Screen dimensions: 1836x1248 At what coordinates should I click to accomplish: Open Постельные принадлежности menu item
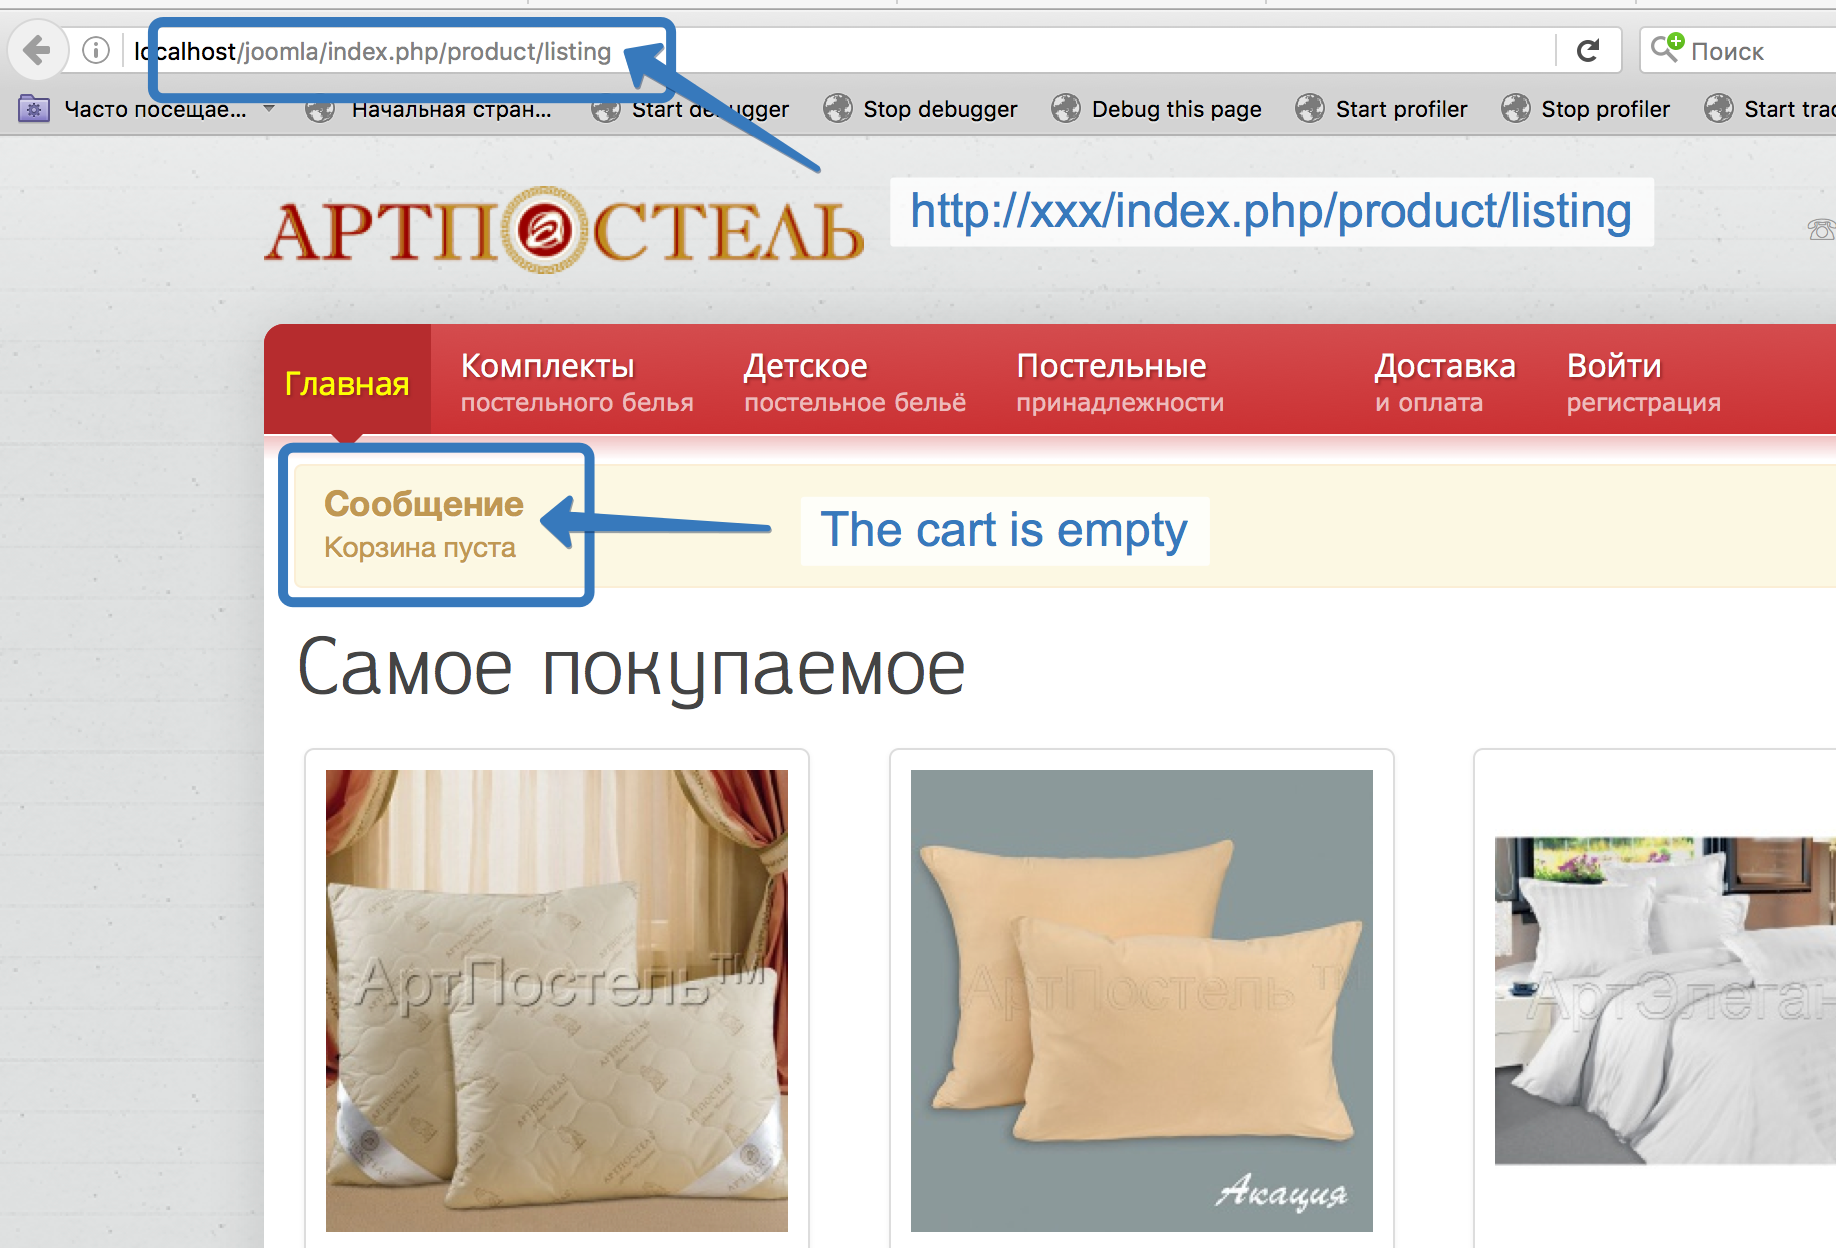(1120, 381)
